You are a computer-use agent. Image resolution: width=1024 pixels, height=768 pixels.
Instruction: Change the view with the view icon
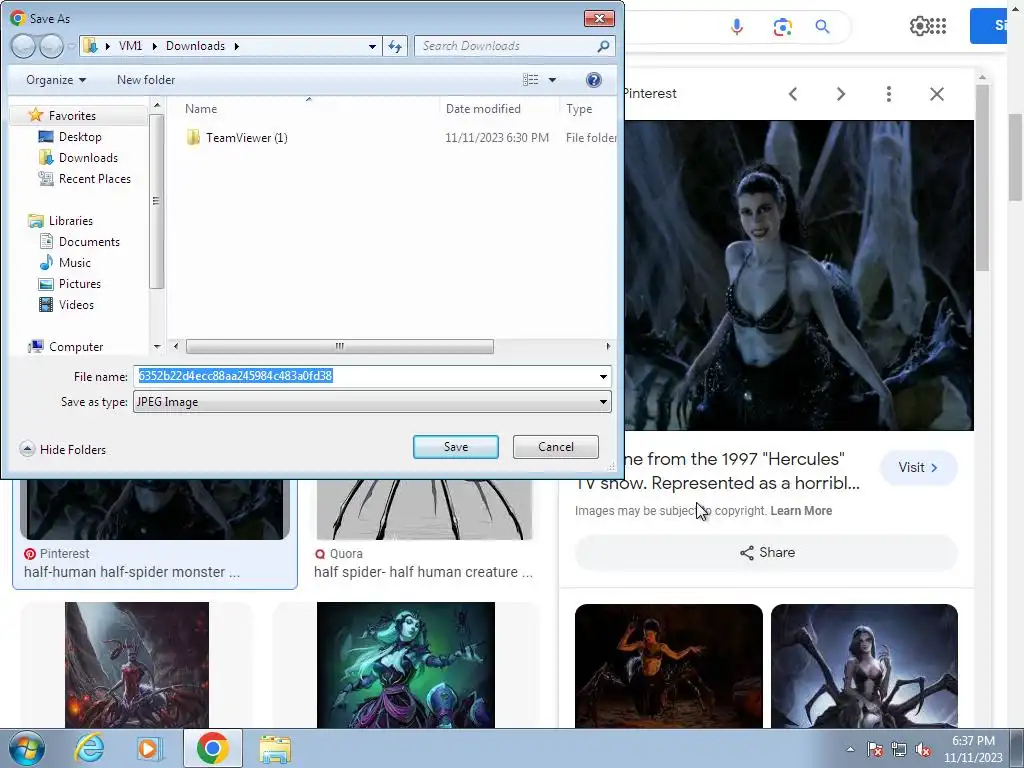[x=530, y=80]
